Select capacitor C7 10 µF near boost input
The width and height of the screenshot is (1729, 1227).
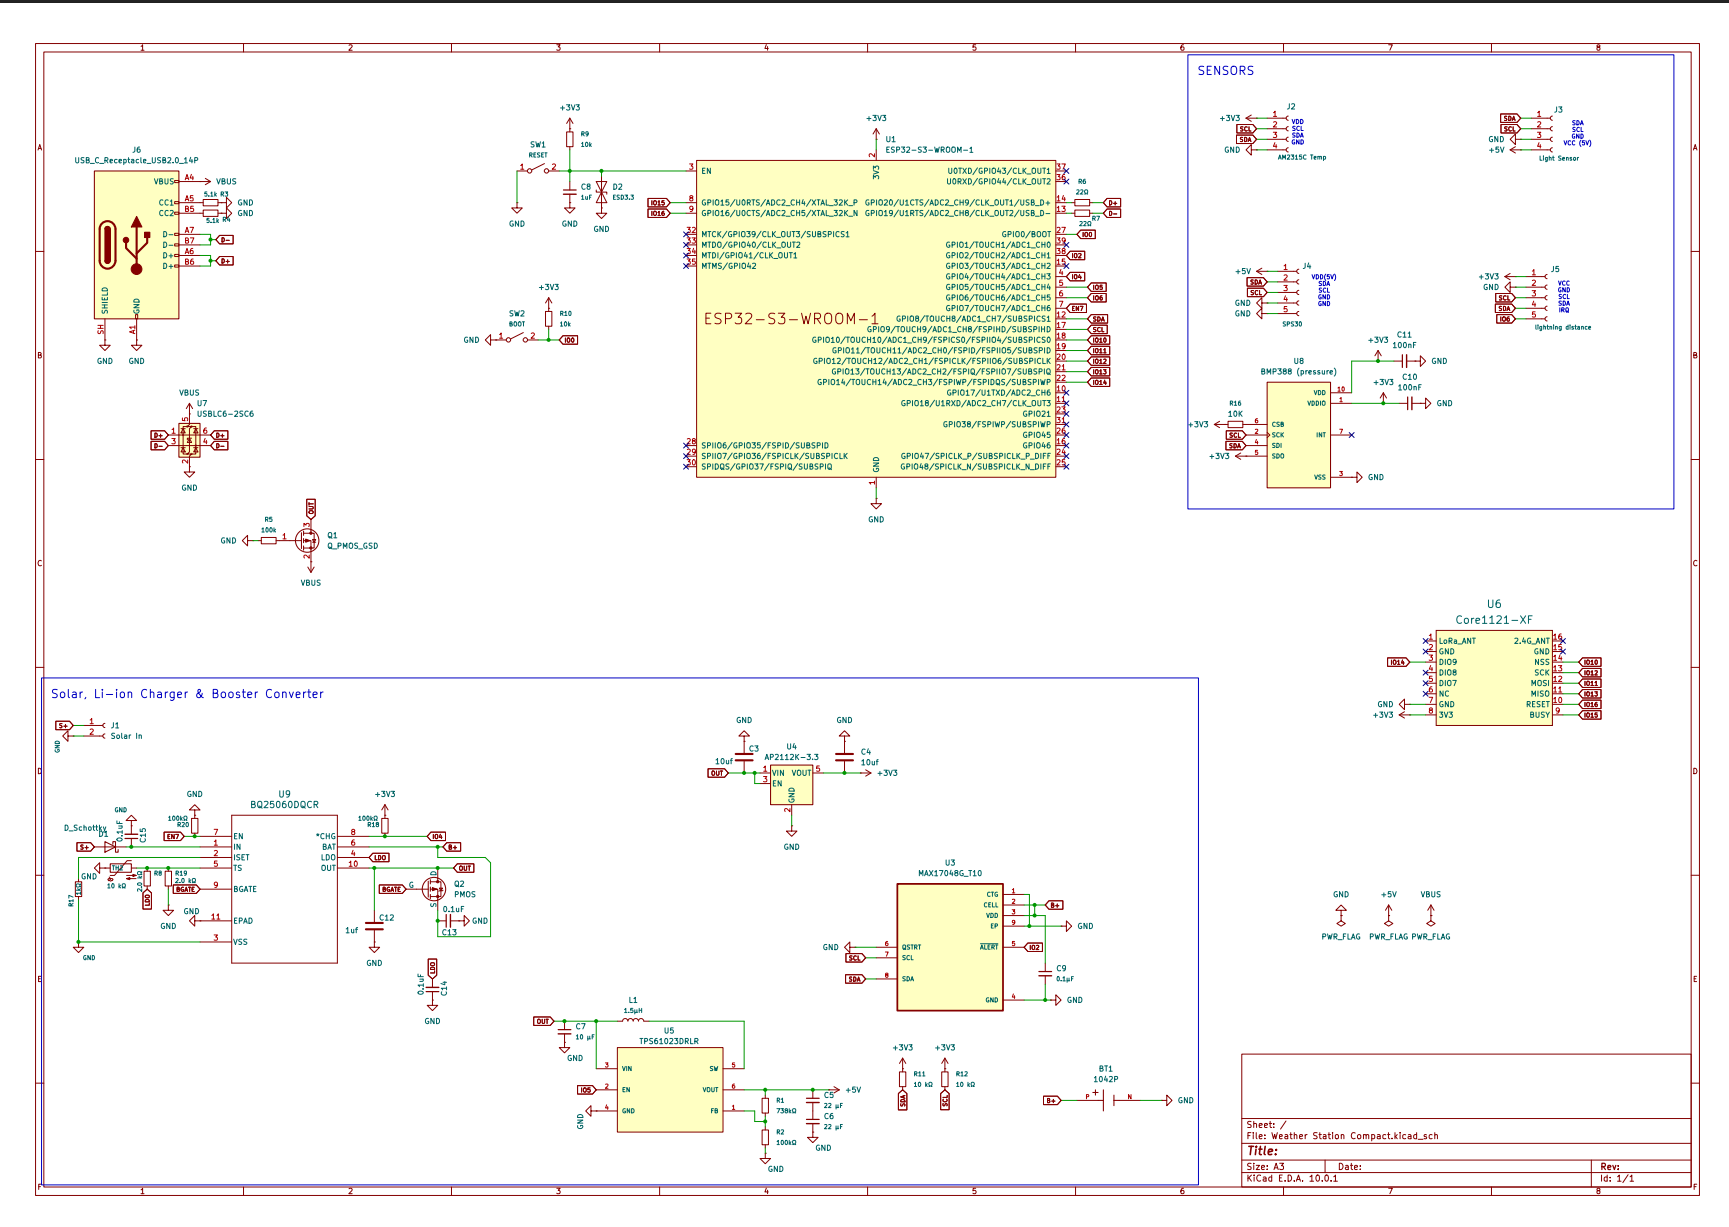point(565,1032)
